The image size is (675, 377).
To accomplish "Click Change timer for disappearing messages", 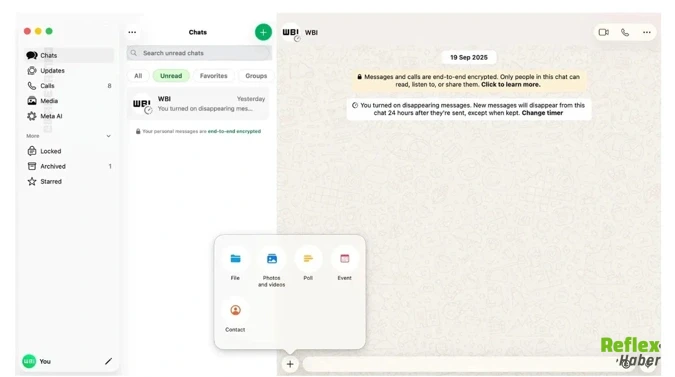I will point(542,113).
